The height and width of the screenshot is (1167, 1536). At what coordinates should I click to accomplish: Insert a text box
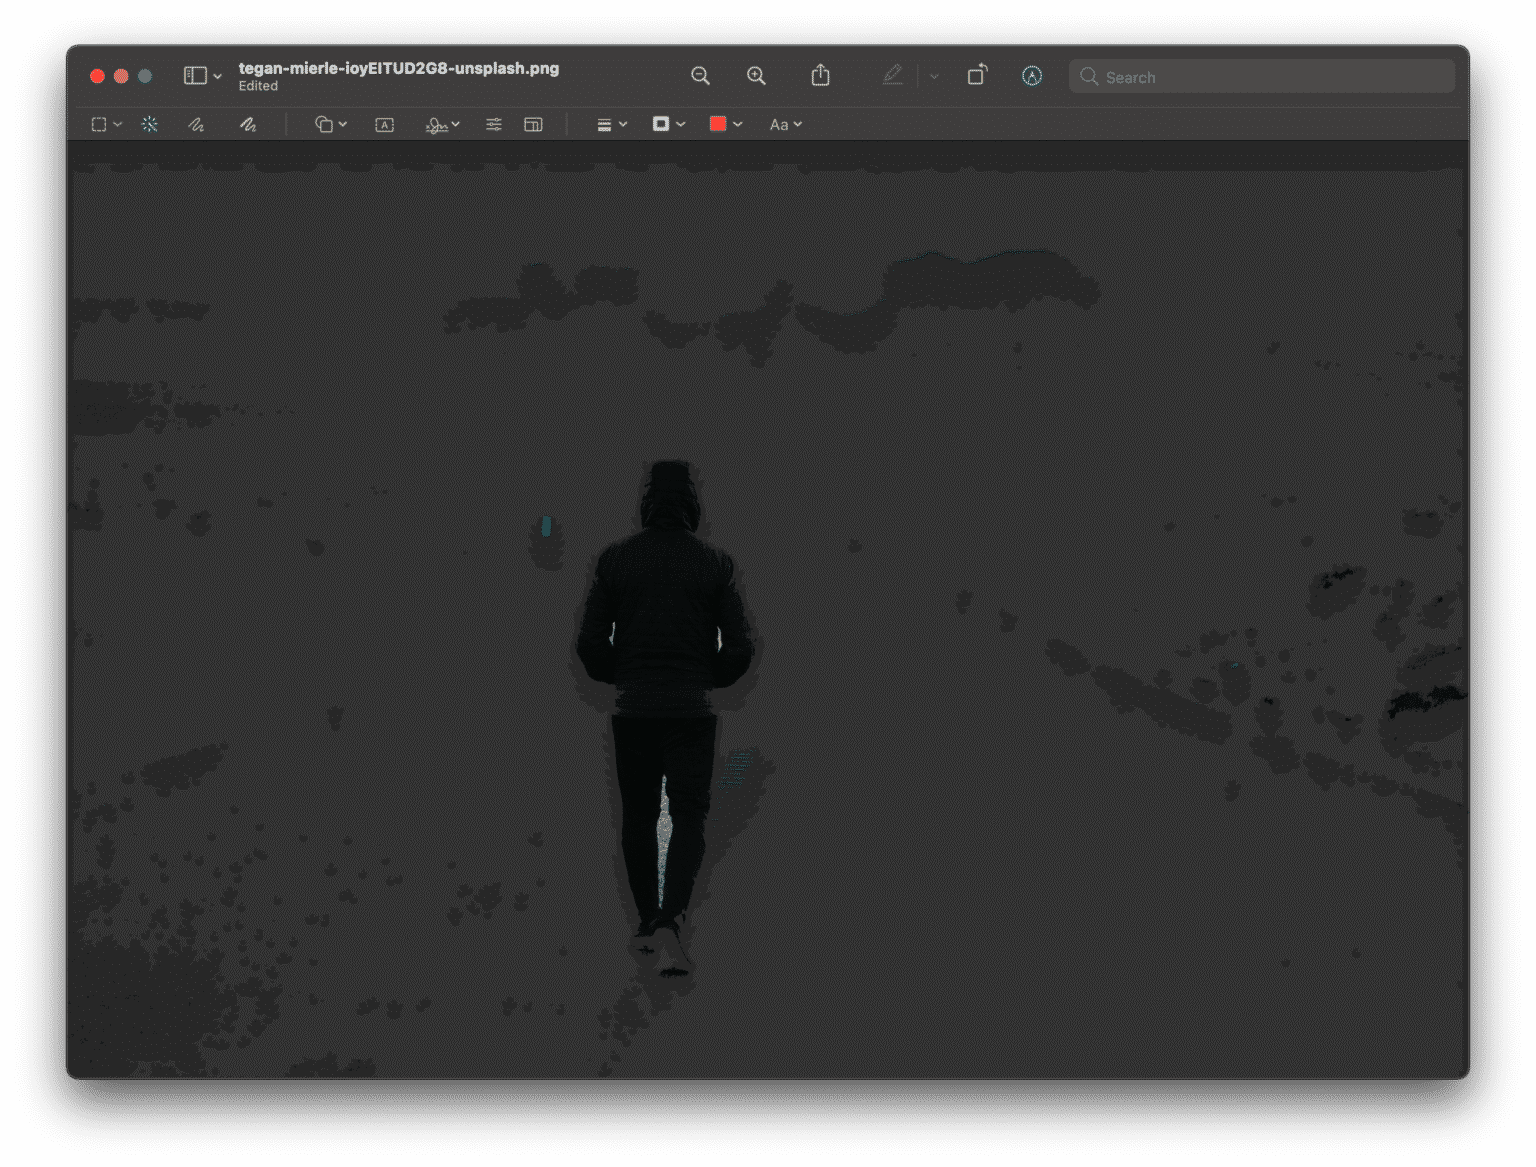(384, 125)
